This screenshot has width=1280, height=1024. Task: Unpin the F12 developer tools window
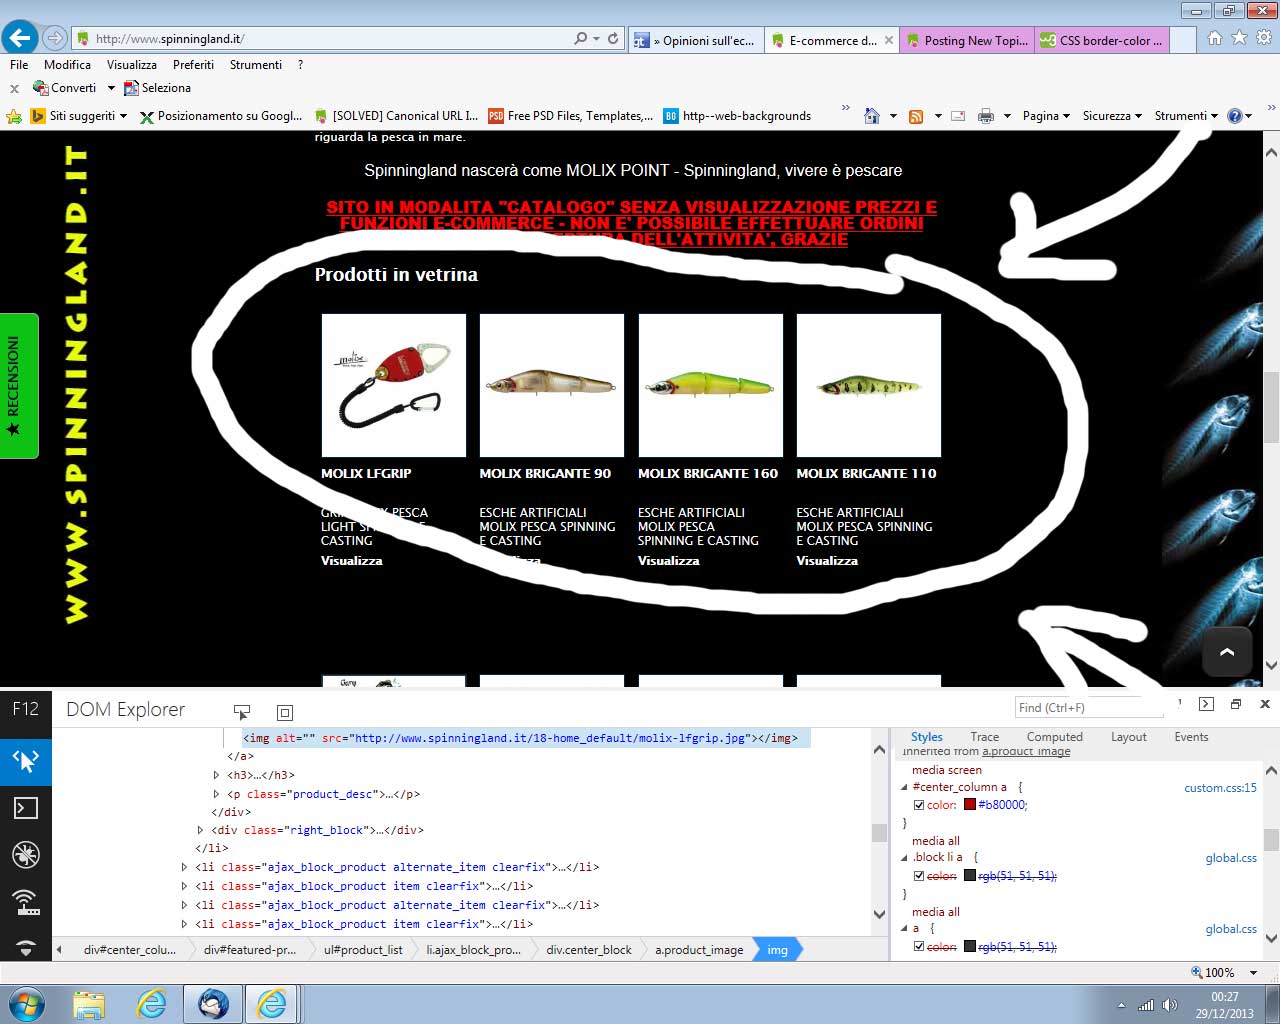1236,705
